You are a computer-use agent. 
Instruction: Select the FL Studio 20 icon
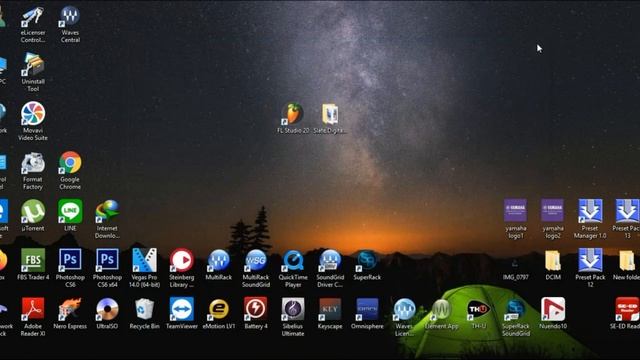point(293,114)
